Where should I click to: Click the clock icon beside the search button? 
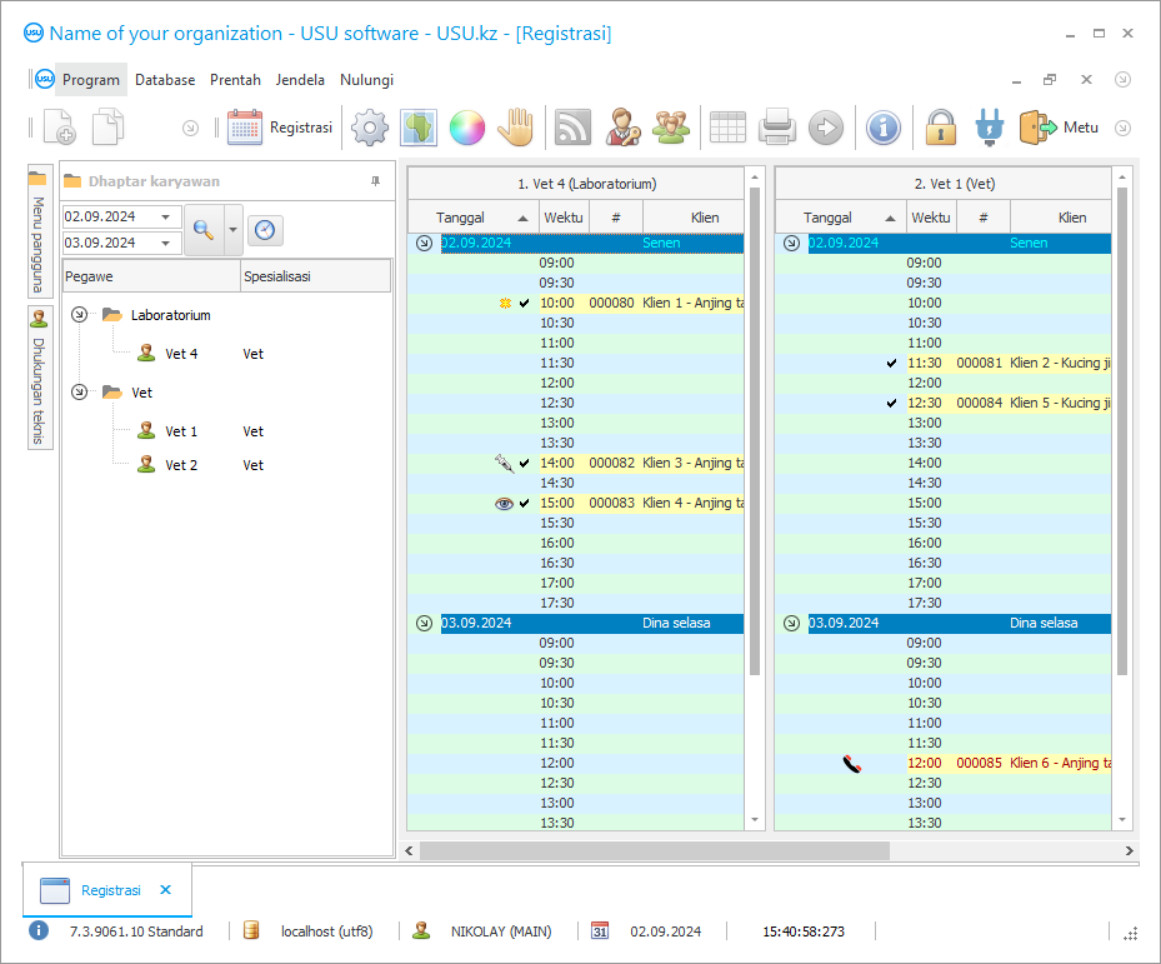266,230
